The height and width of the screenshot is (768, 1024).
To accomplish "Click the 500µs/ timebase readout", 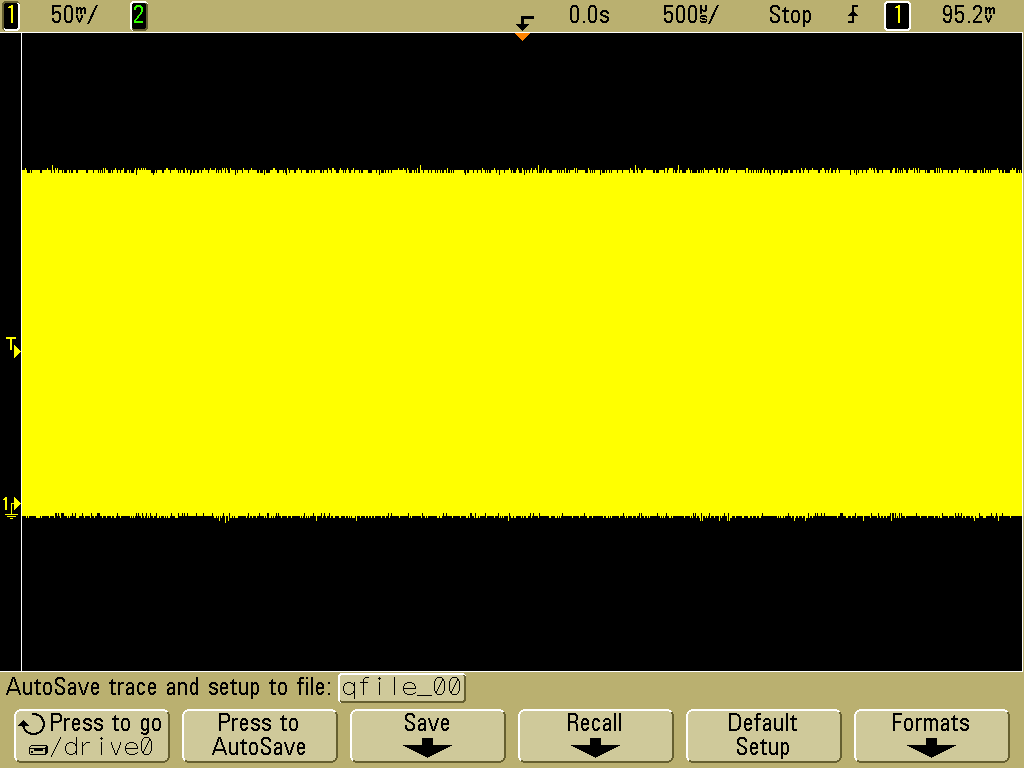I will coord(690,15).
